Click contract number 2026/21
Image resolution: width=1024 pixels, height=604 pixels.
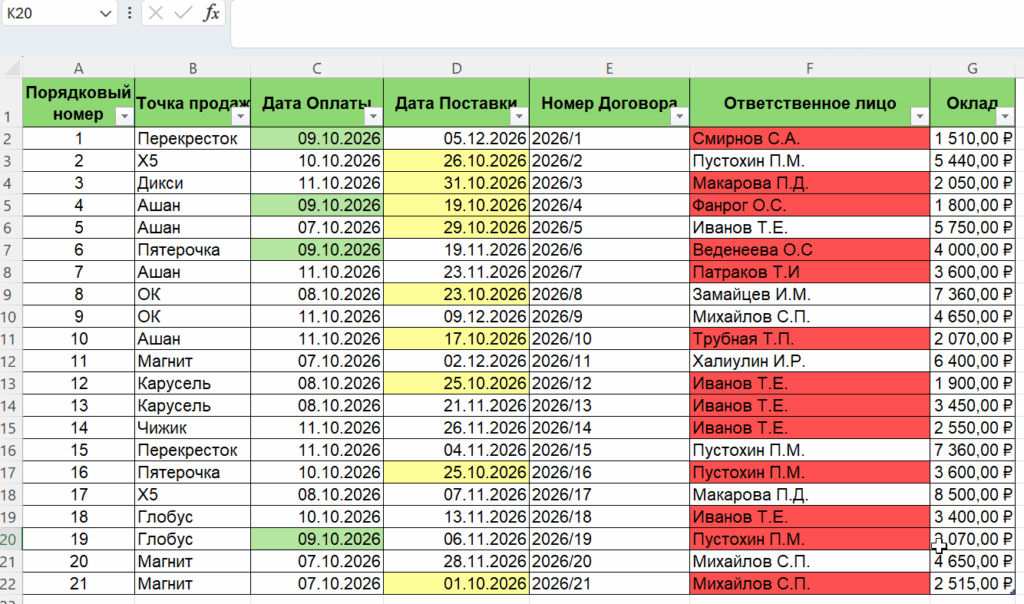pyautogui.click(x=609, y=584)
